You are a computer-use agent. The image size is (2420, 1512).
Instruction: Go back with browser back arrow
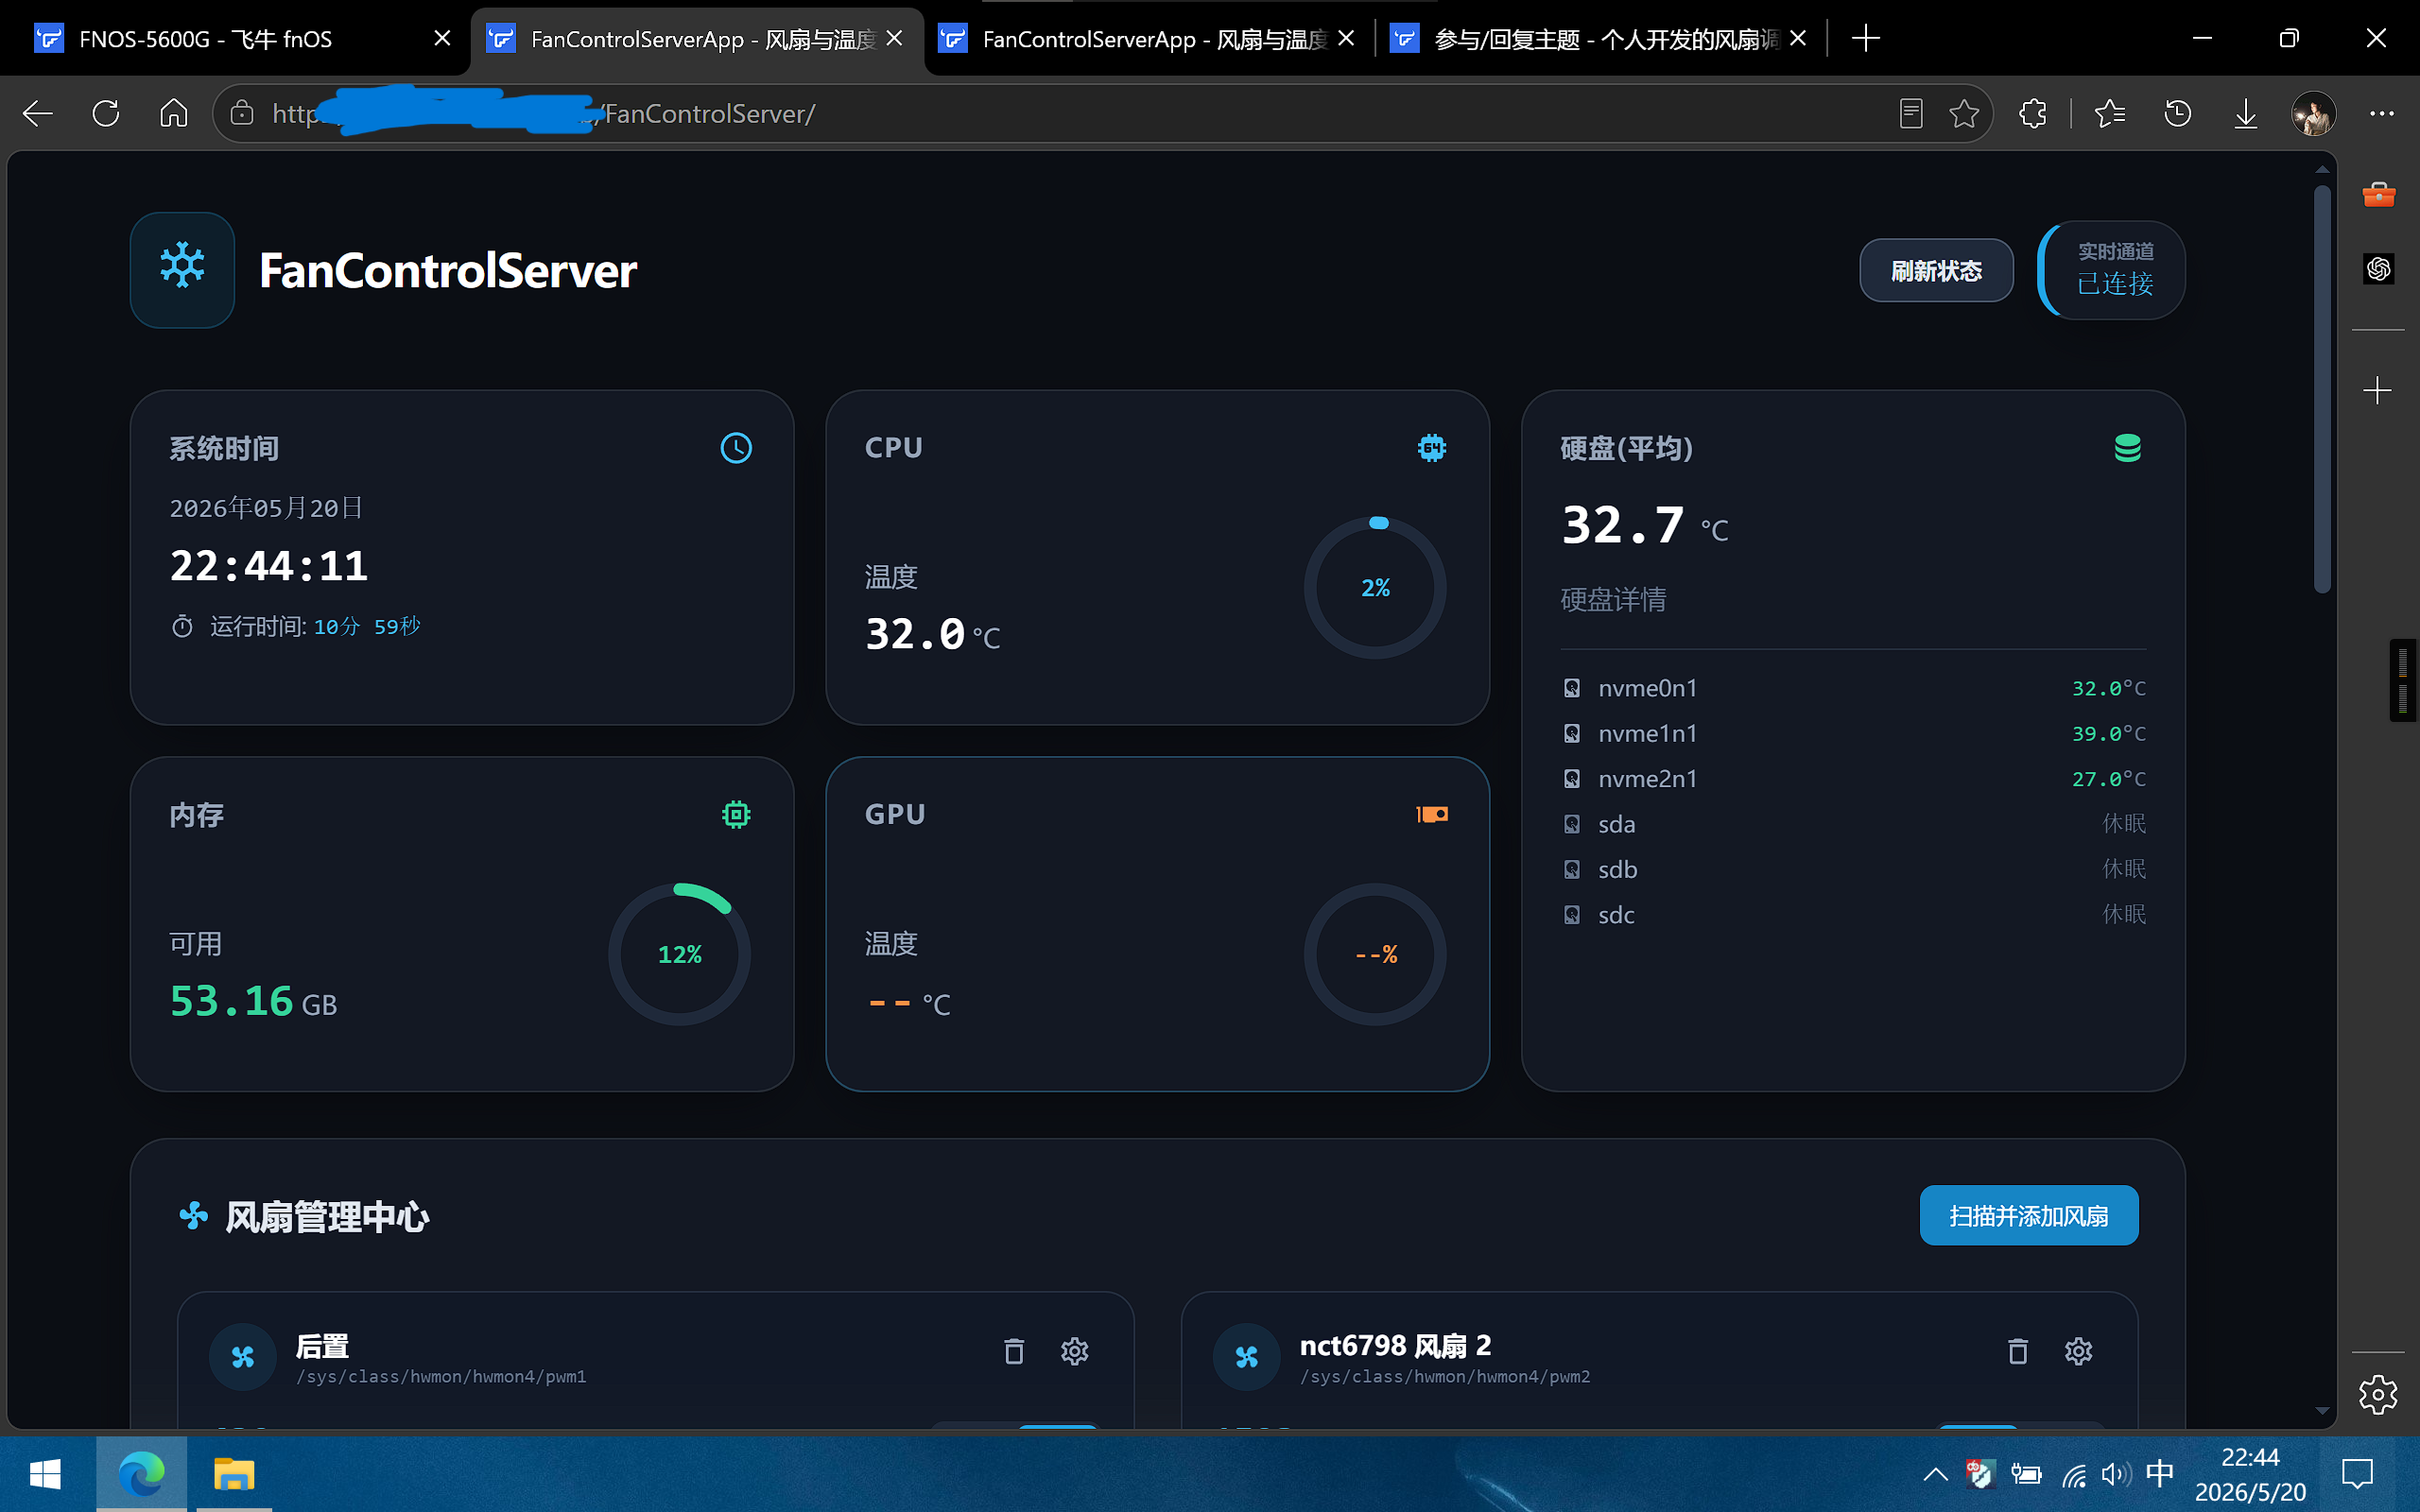pos(38,113)
